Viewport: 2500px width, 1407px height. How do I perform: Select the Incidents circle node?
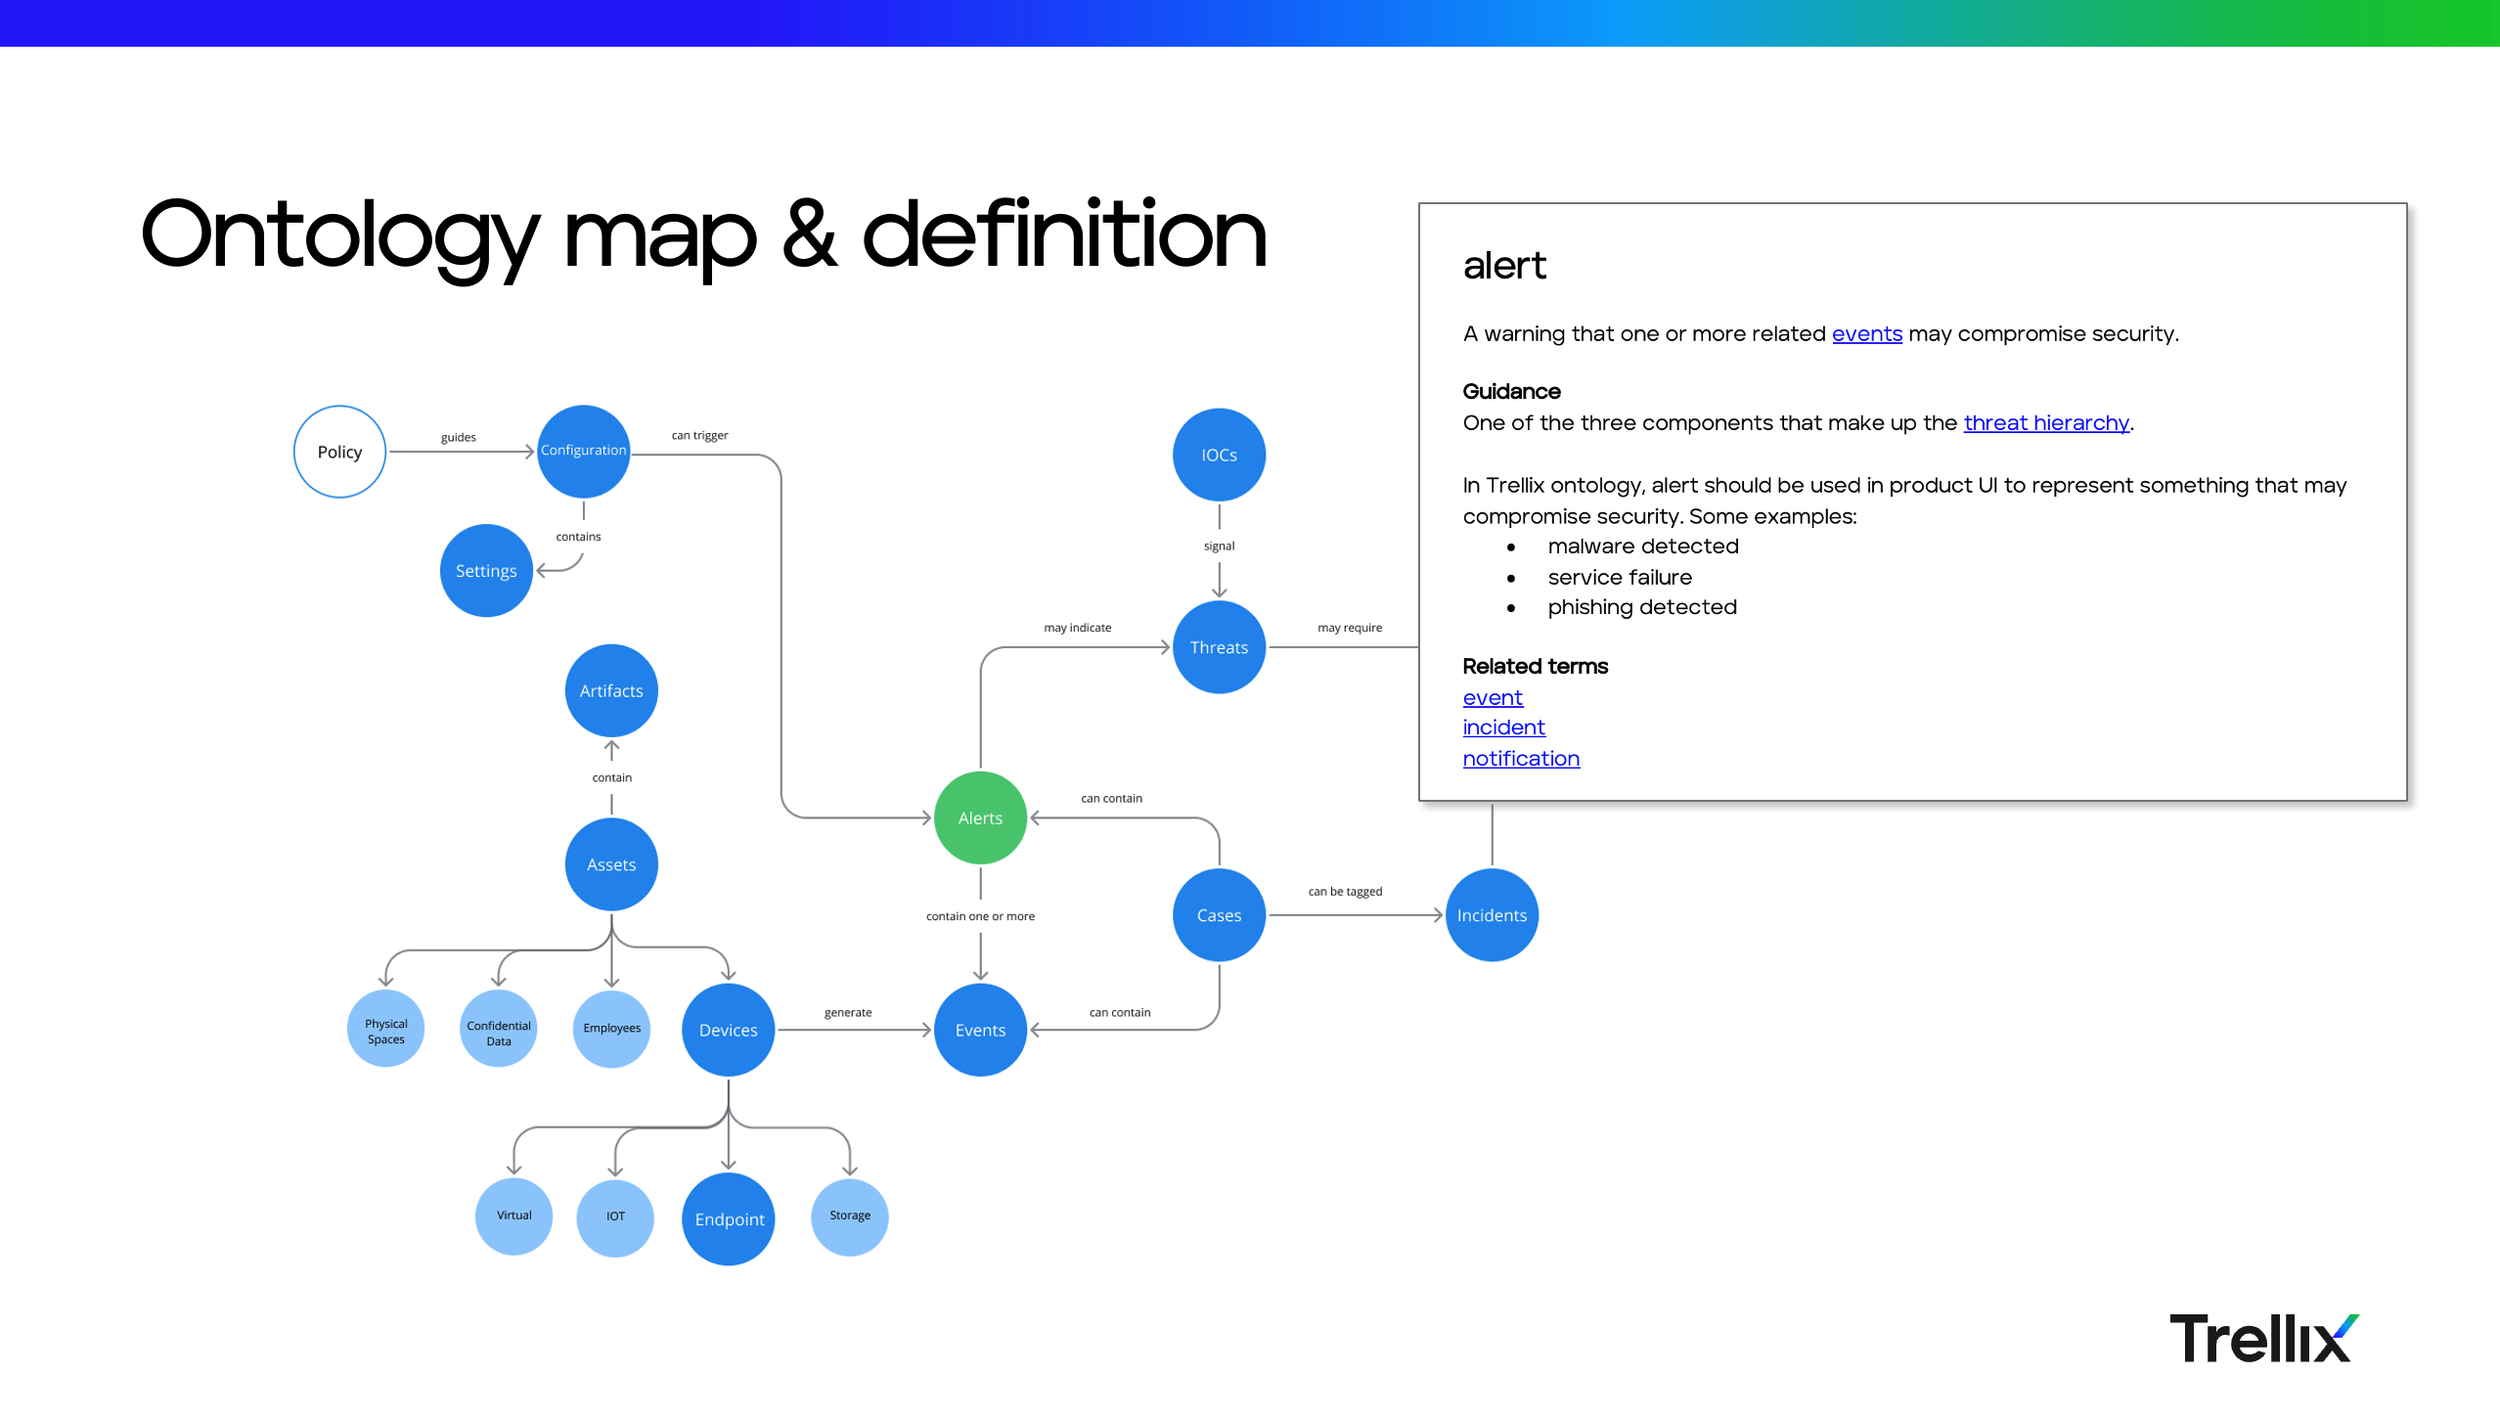tap(1491, 915)
